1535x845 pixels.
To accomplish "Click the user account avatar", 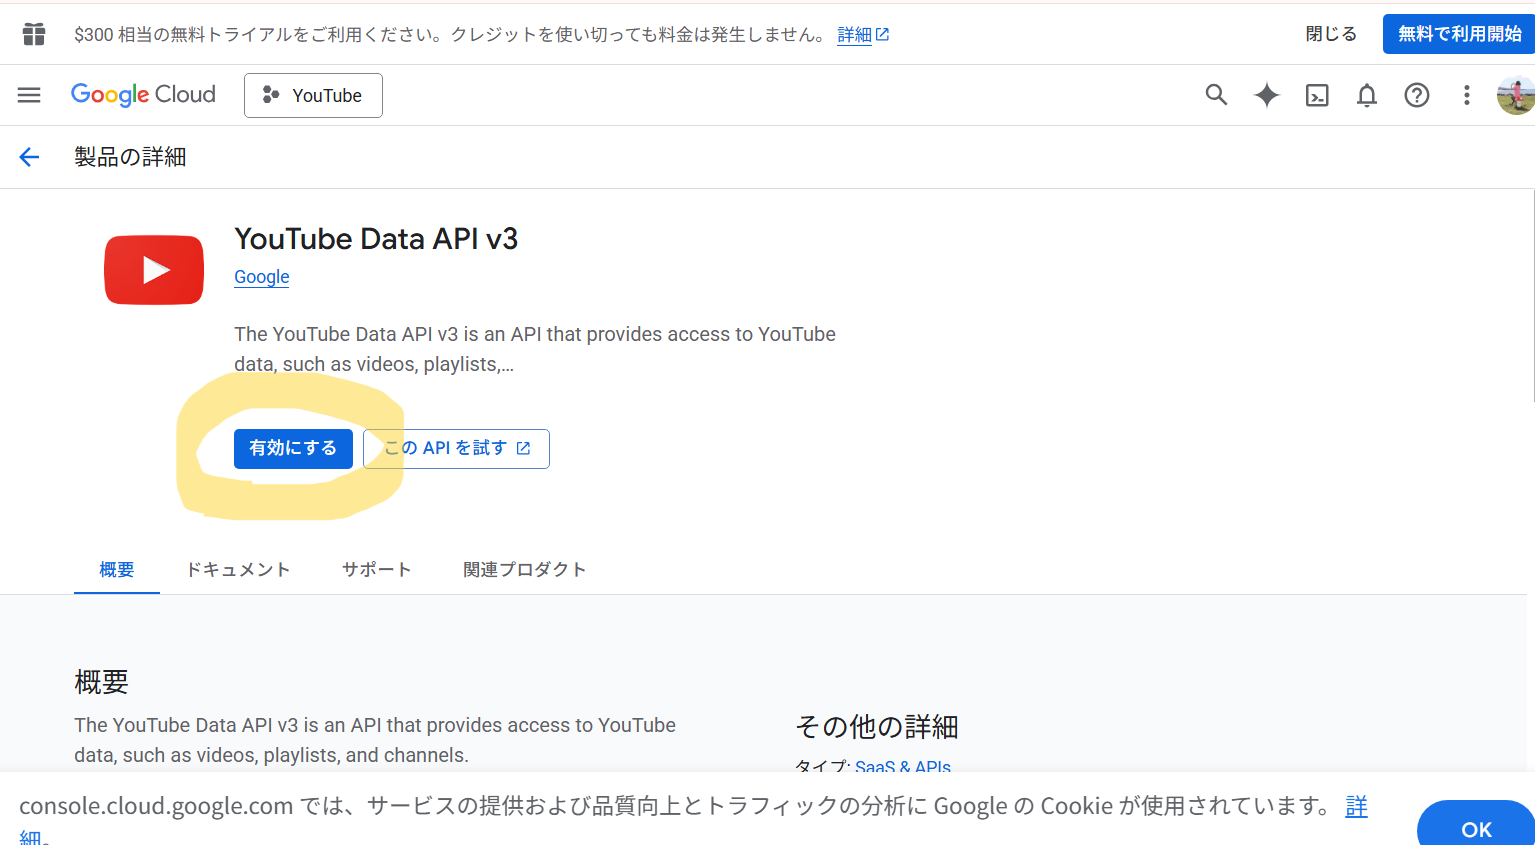I will (1515, 95).
